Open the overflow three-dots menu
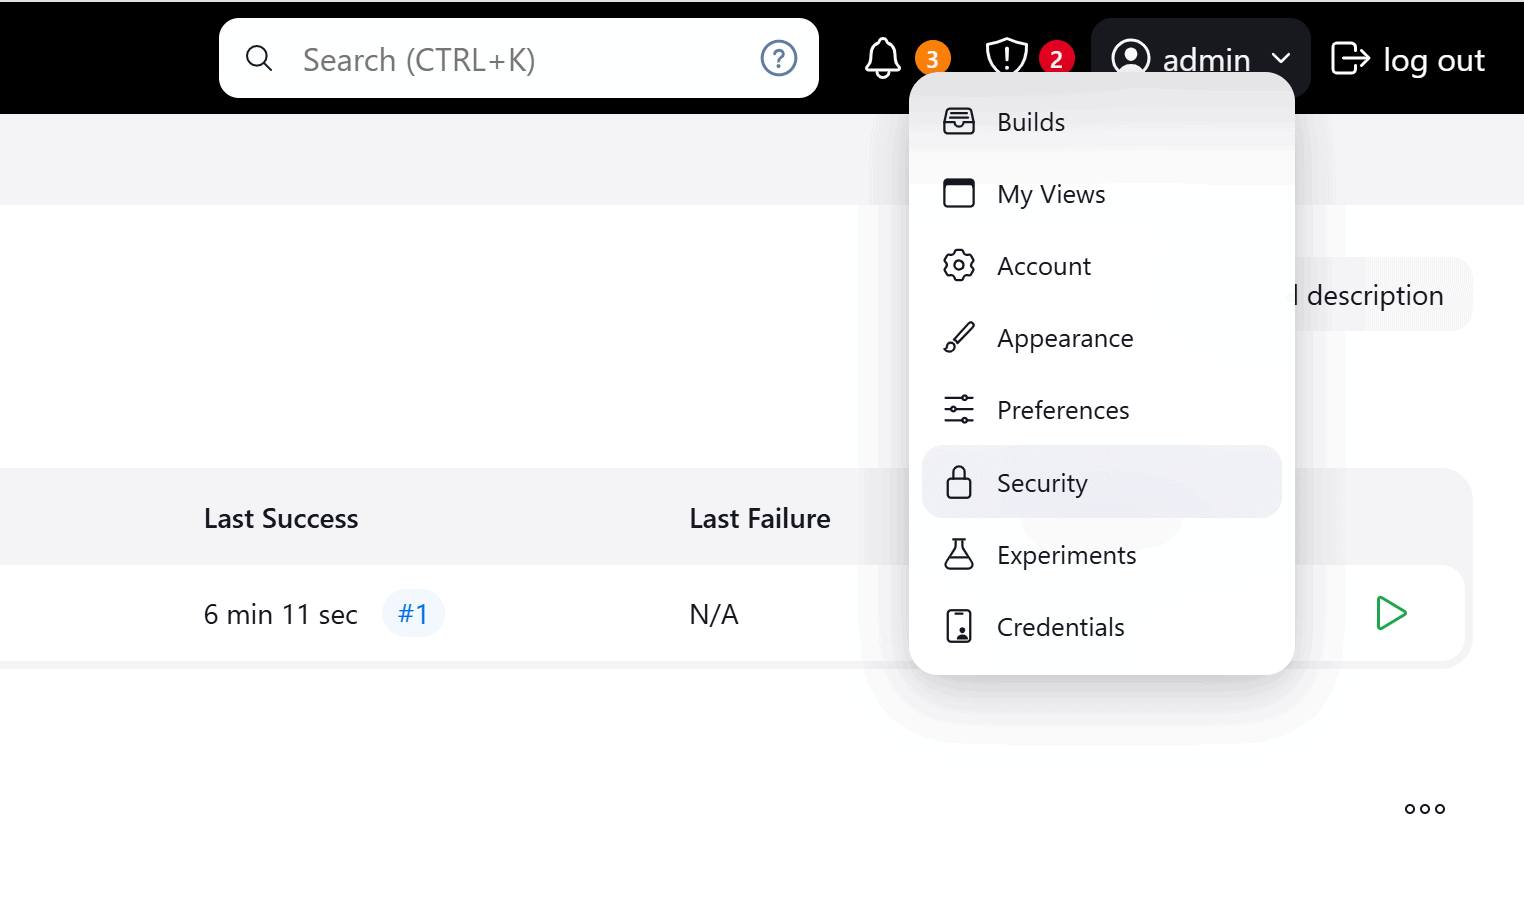This screenshot has width=1524, height=922. pos(1424,808)
